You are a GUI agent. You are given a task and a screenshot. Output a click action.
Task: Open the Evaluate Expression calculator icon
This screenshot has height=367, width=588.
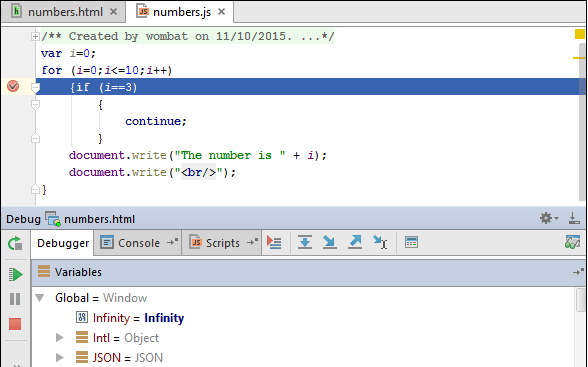tap(411, 243)
